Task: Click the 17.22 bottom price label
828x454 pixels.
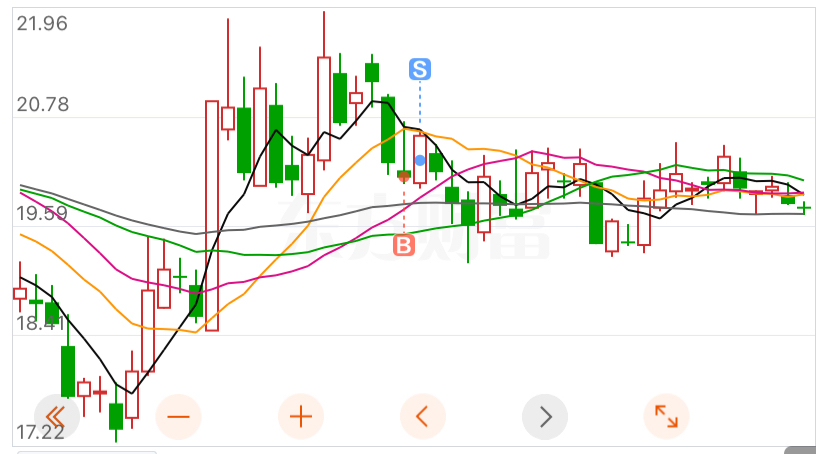Action: [x=40, y=432]
